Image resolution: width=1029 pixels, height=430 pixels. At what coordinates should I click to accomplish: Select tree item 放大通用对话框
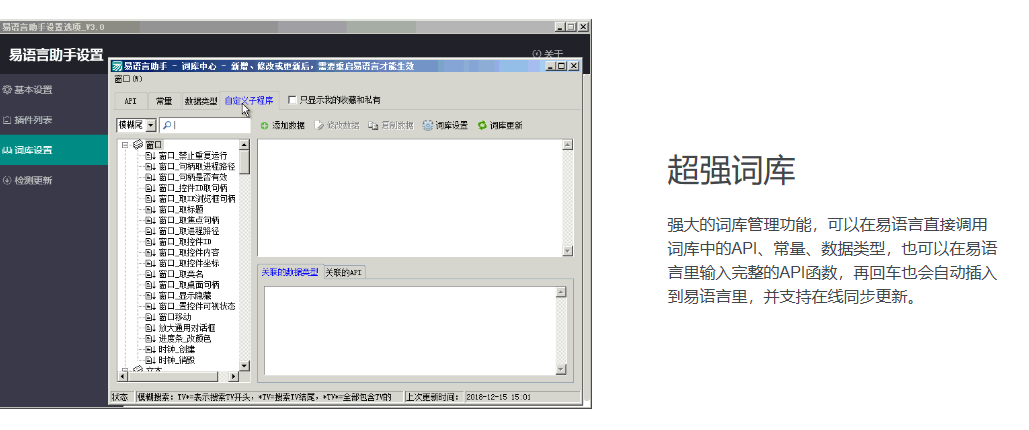(x=187, y=328)
